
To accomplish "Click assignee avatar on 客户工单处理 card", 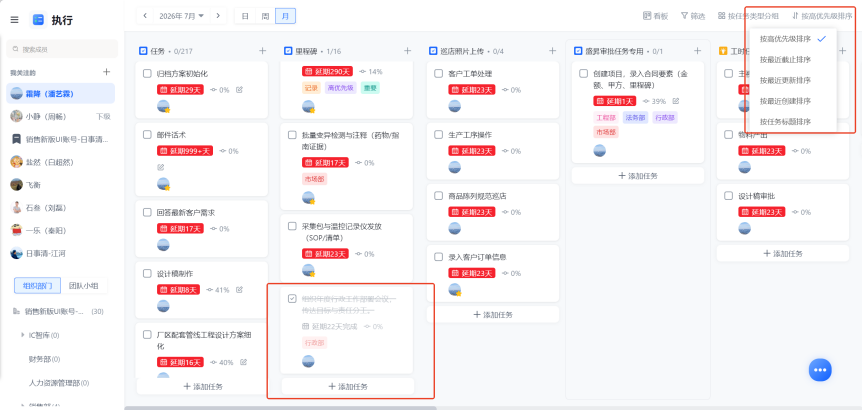I will (x=455, y=106).
